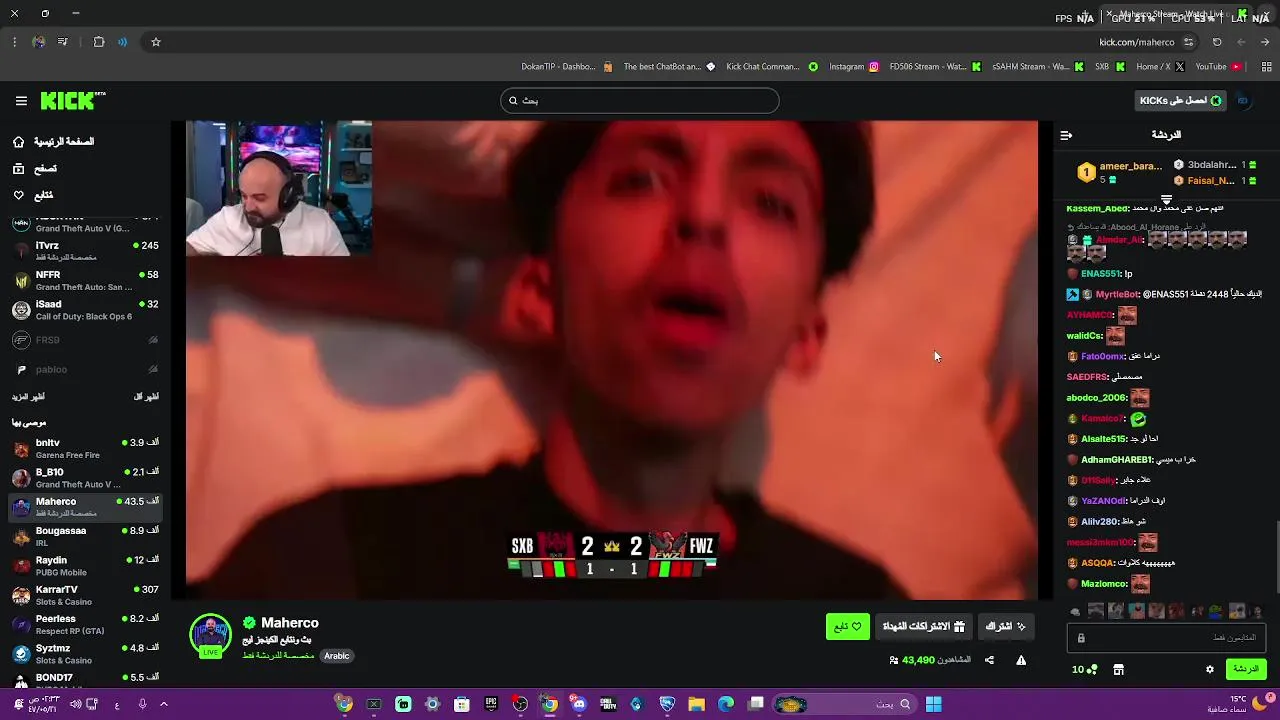Click username AdhamGHAREB1 in chat
1280x720 pixels.
pos(1116,460)
